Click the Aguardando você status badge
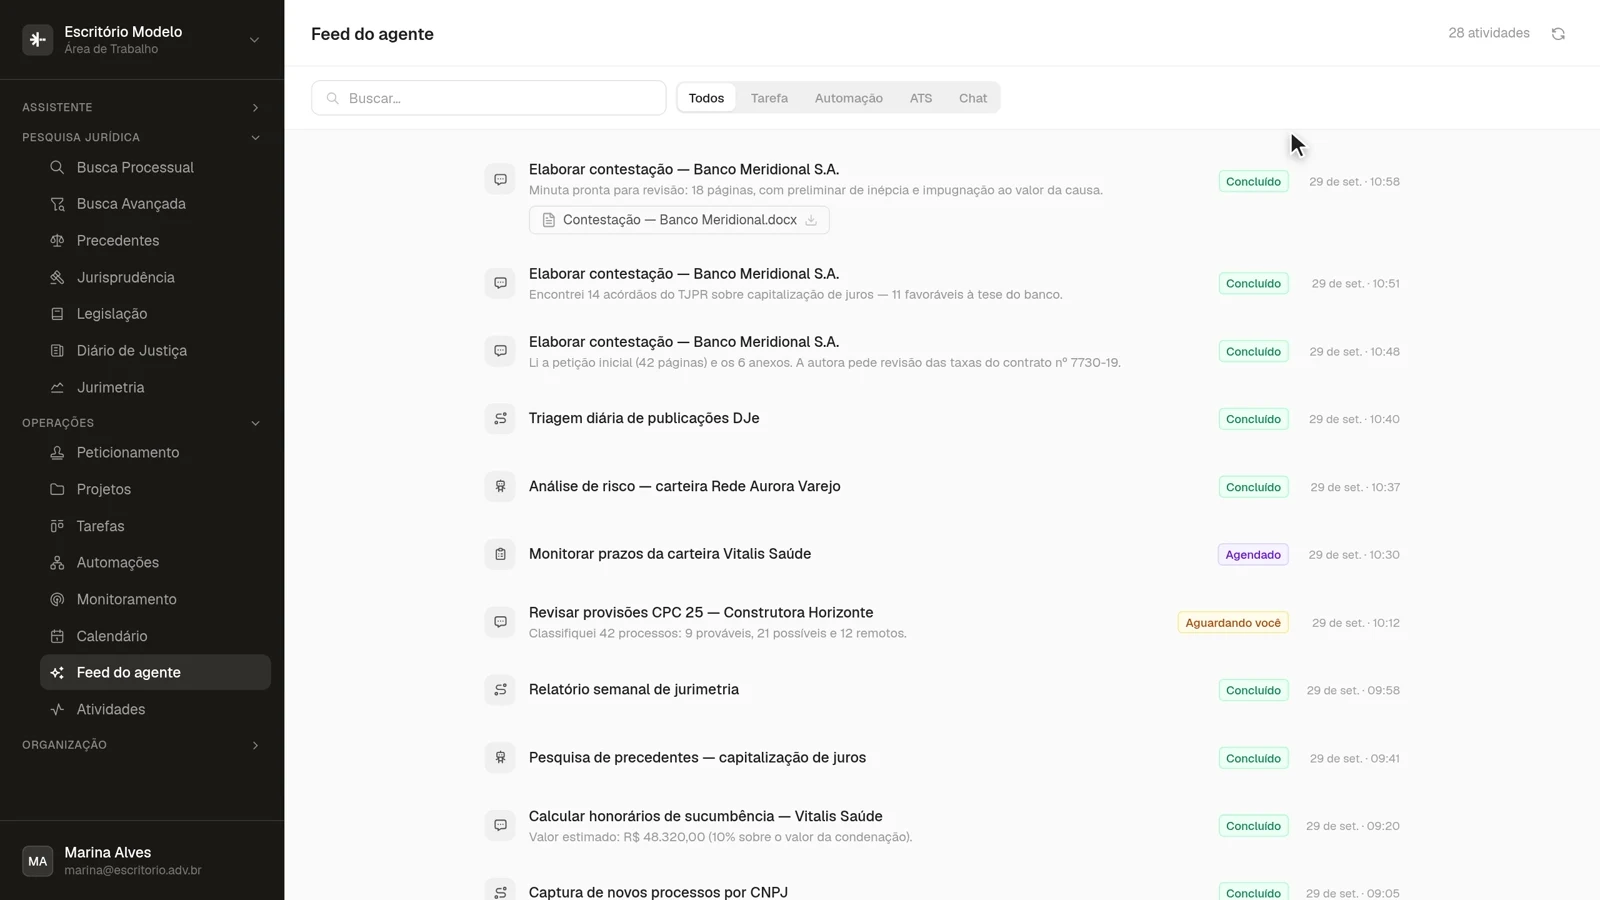Screen dimensions: 1600x900 pos(1233,622)
